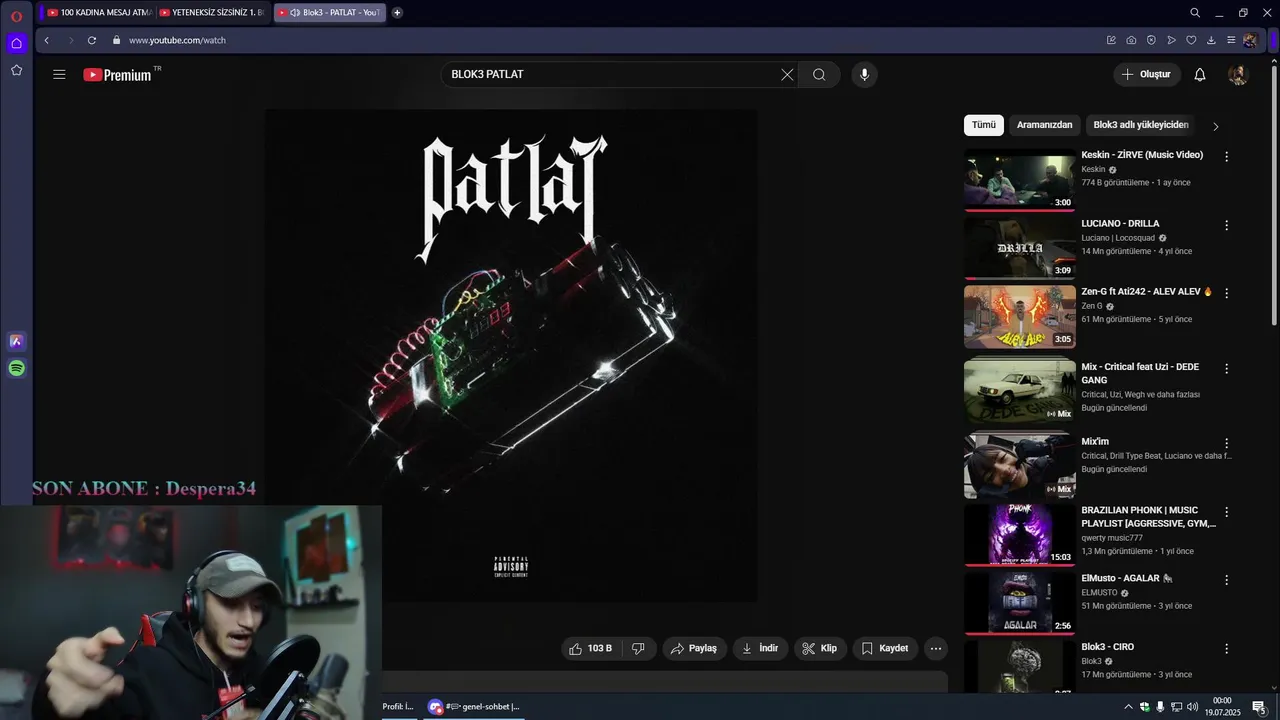Open options menu for ElMusto - AGALAR

click(x=1226, y=580)
